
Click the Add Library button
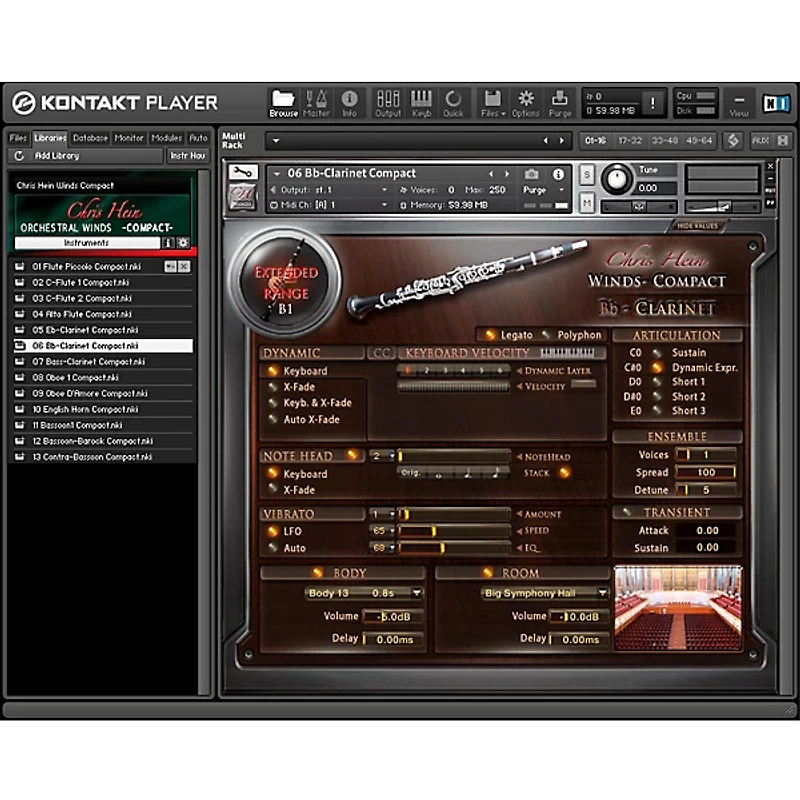point(86,156)
